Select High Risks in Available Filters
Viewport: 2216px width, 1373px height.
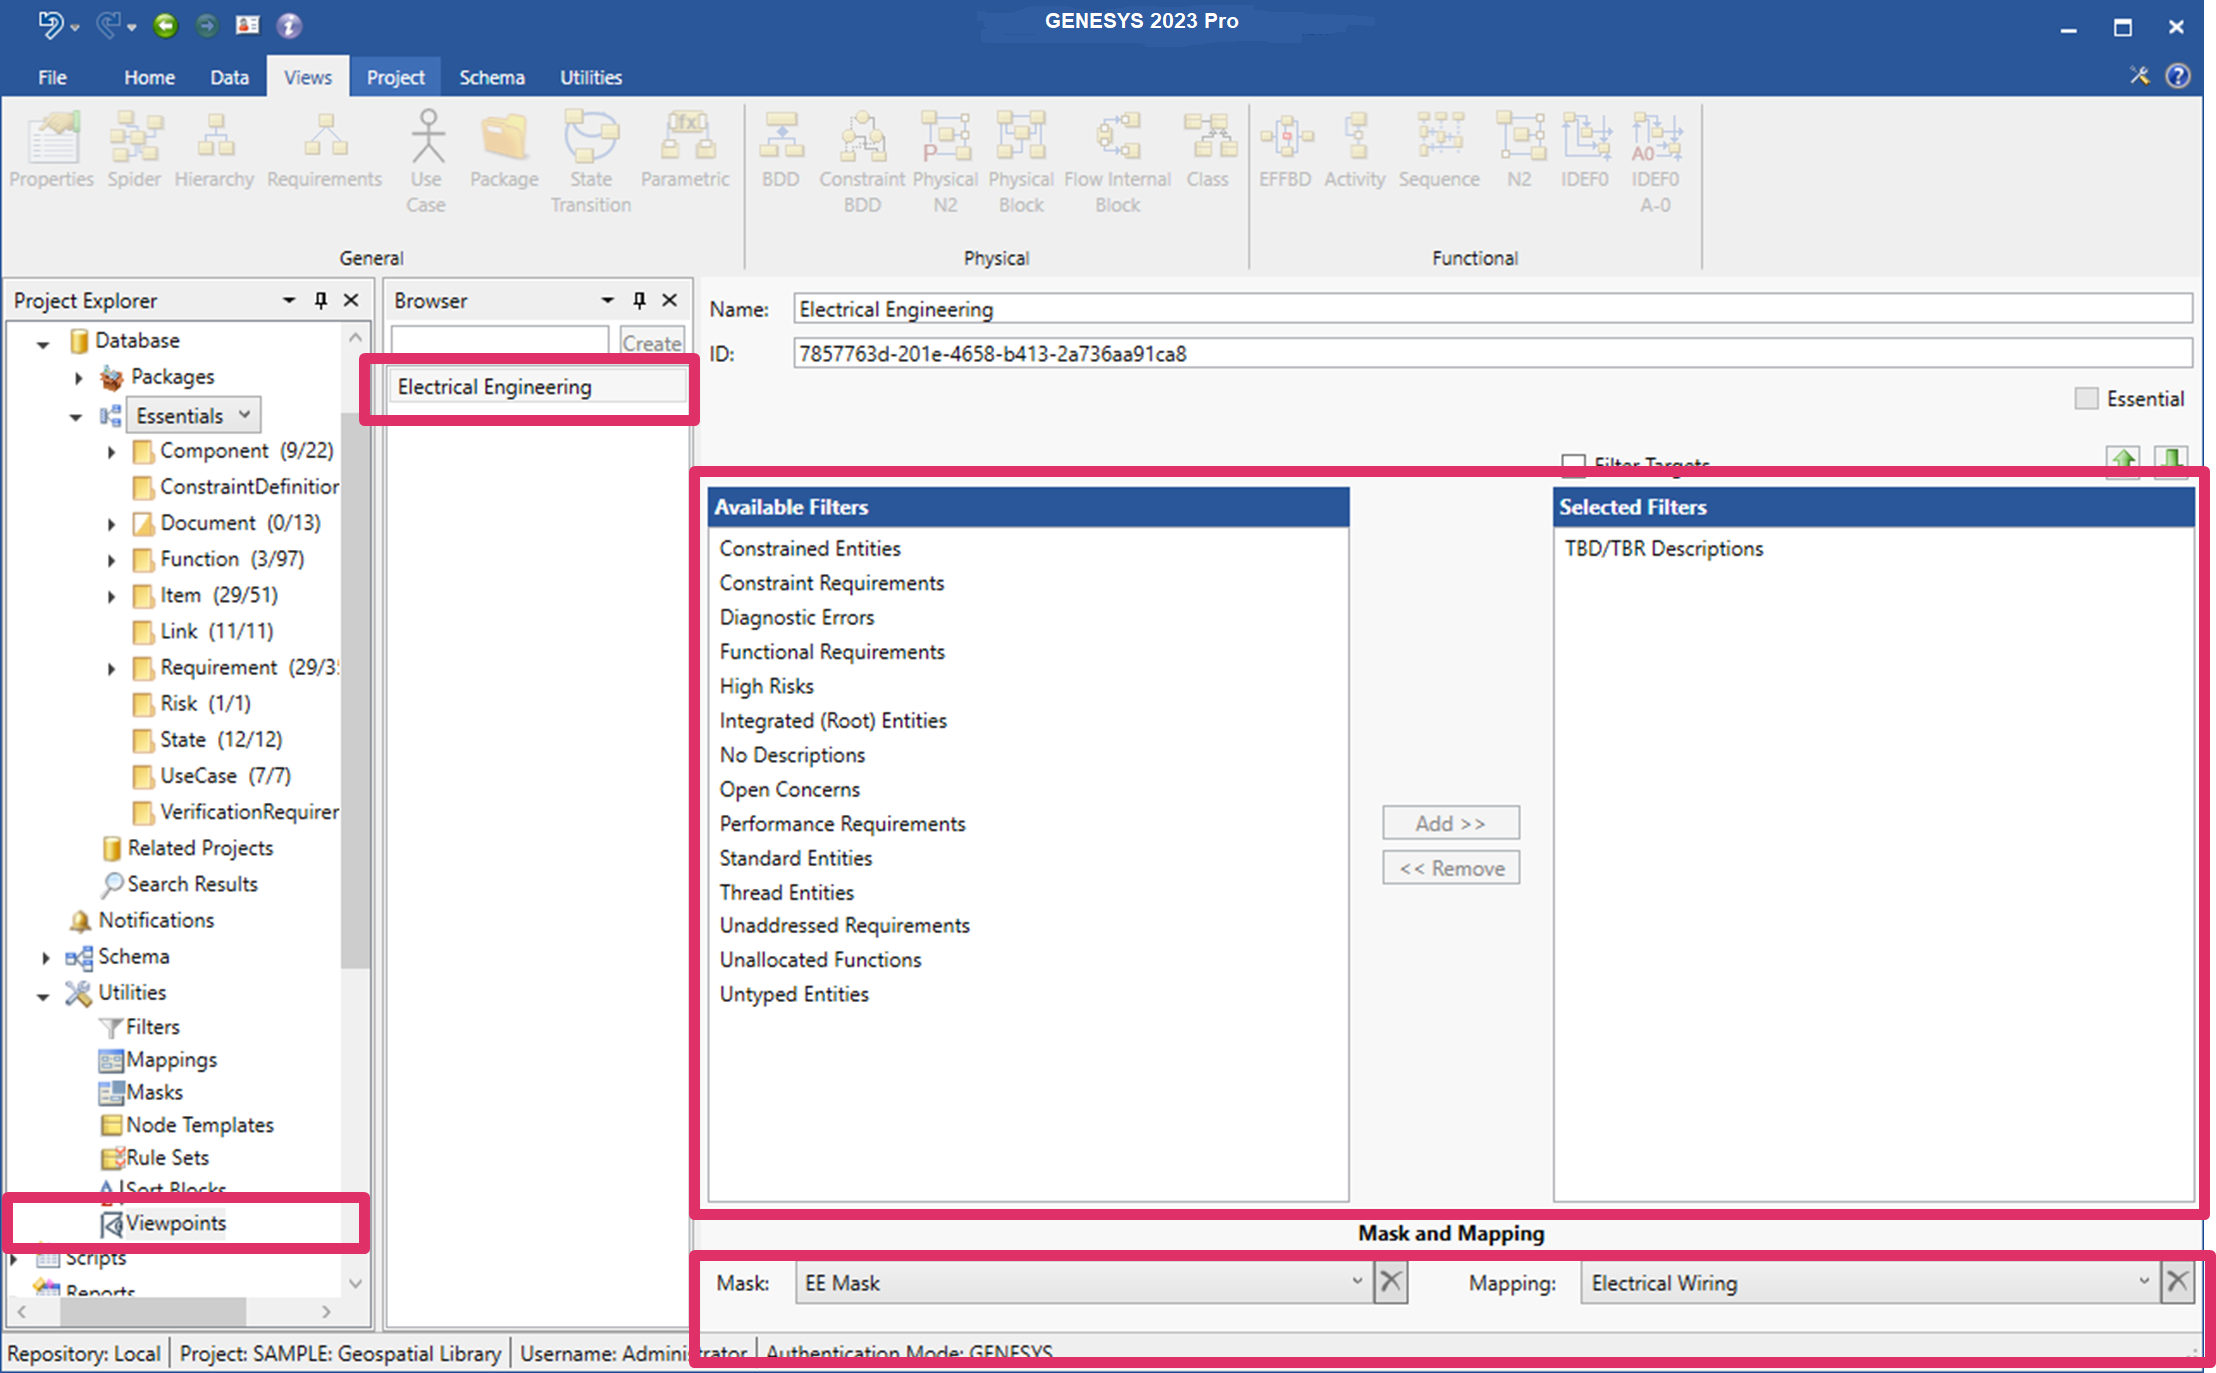[766, 686]
